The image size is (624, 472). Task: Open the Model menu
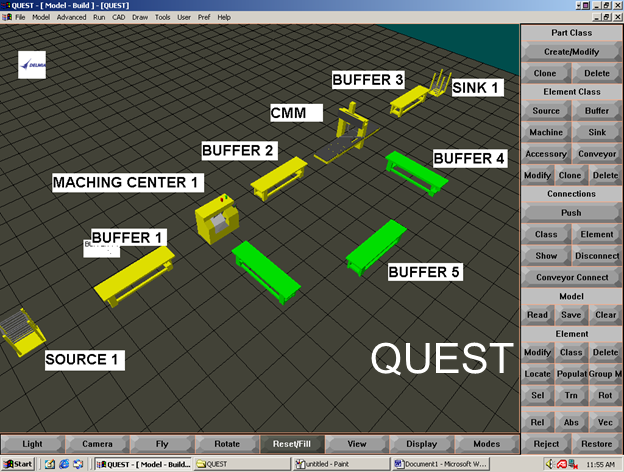coord(41,17)
